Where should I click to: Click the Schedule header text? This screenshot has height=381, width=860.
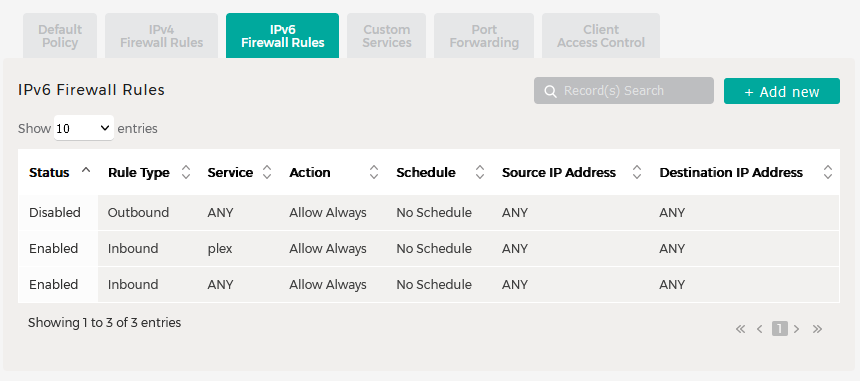426,173
